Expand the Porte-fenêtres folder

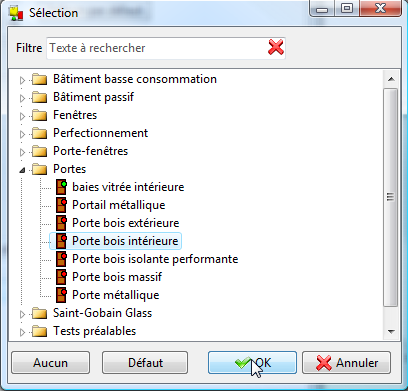pyautogui.click(x=22, y=152)
